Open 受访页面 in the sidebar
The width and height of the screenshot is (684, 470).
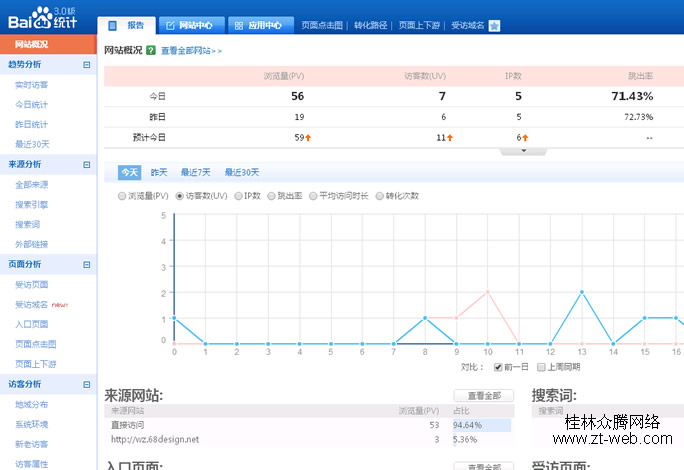pos(31,285)
